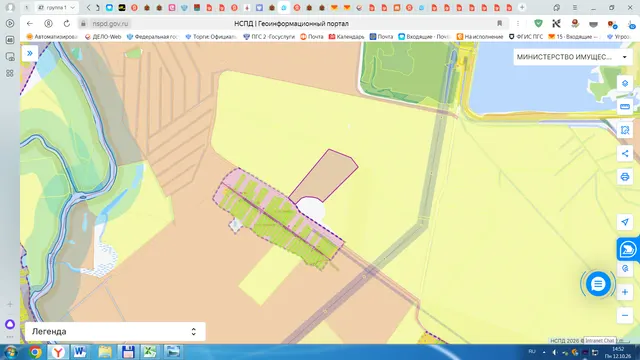Open the map layers panel icon

624,83
